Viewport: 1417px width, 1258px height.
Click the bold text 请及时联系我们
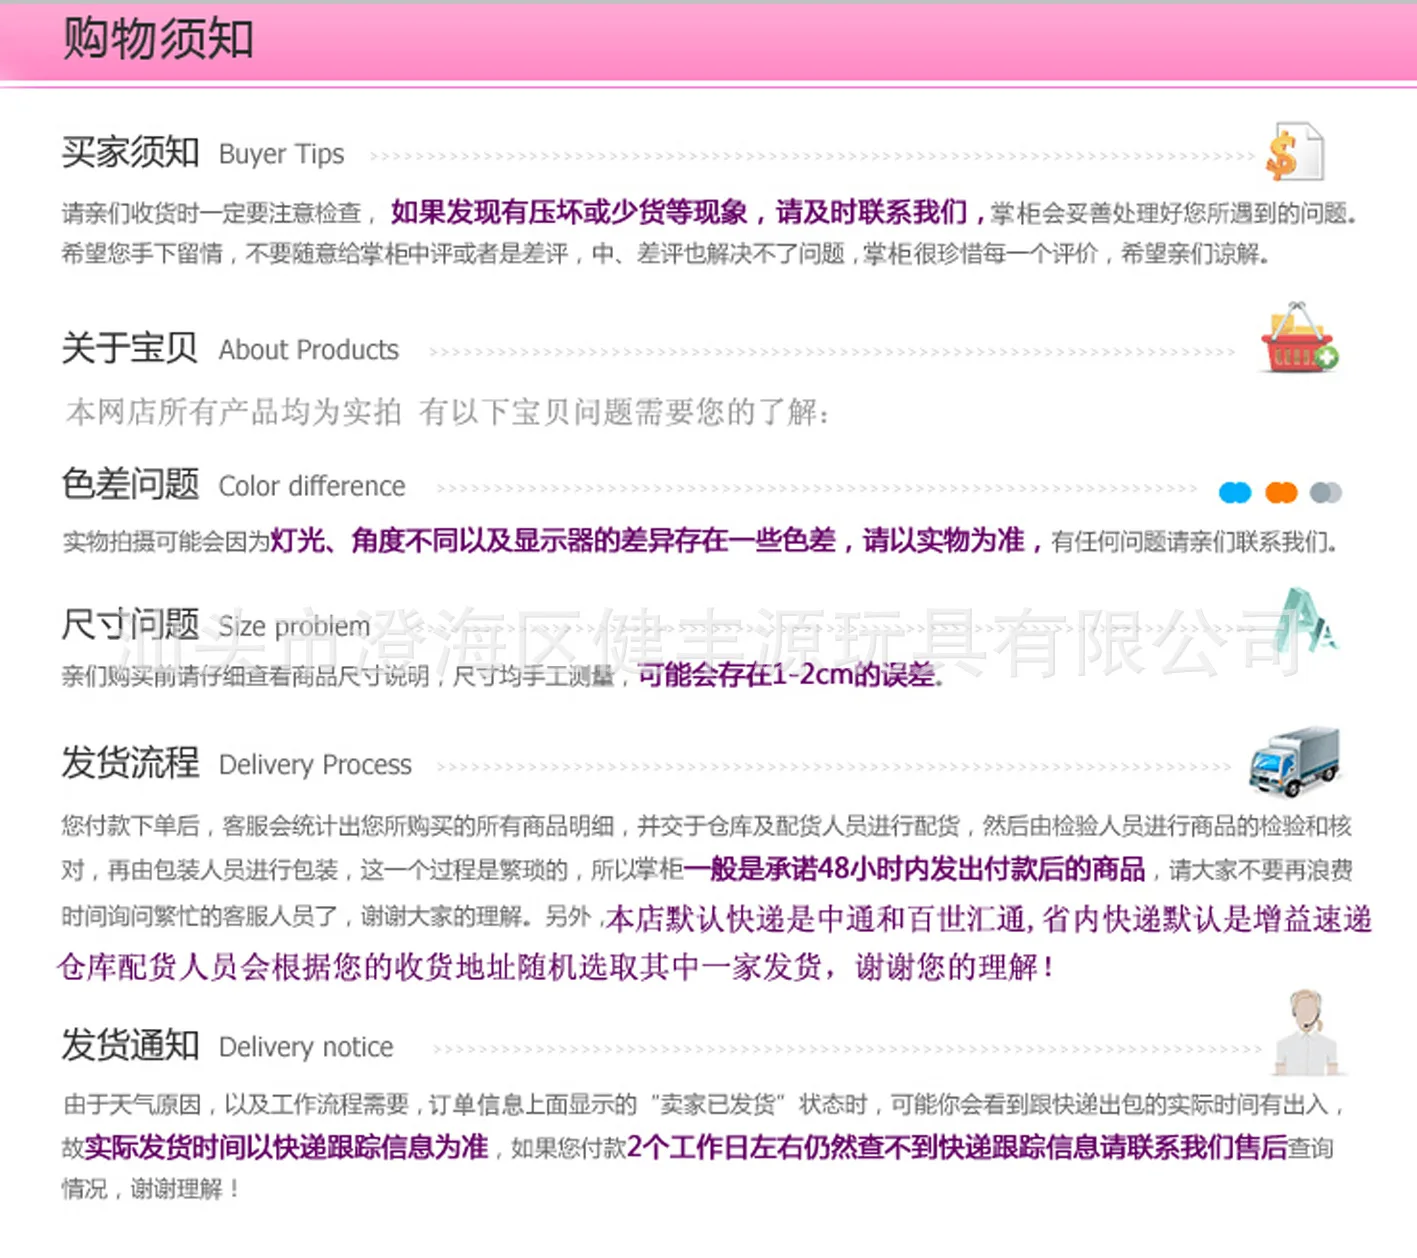[x=871, y=212]
